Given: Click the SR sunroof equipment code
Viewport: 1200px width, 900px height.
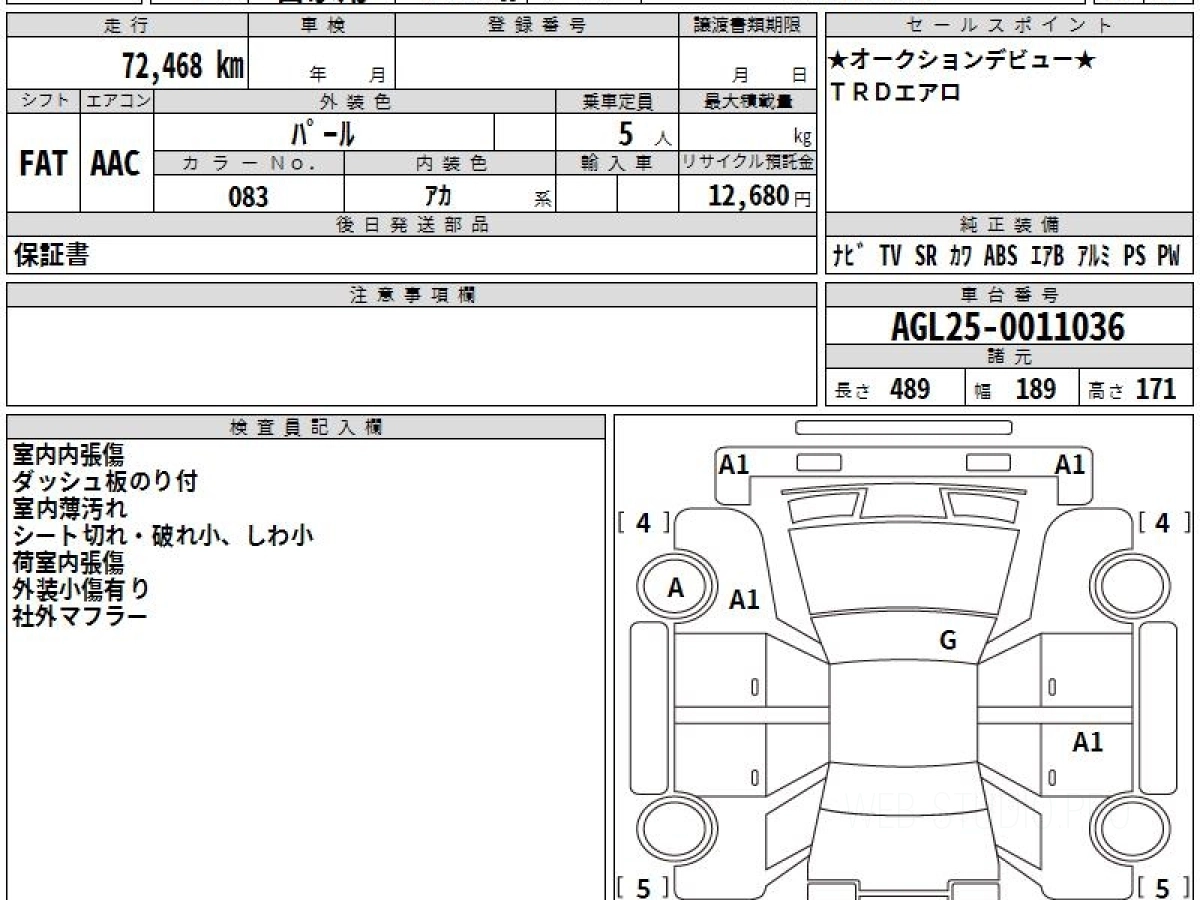Looking at the screenshot, I should click(926, 256).
